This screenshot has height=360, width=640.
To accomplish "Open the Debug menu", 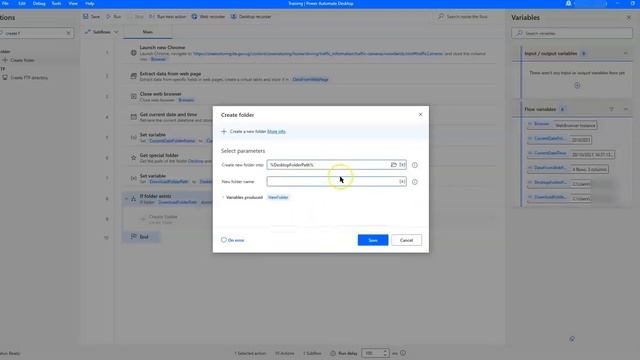I will [x=39, y=3].
